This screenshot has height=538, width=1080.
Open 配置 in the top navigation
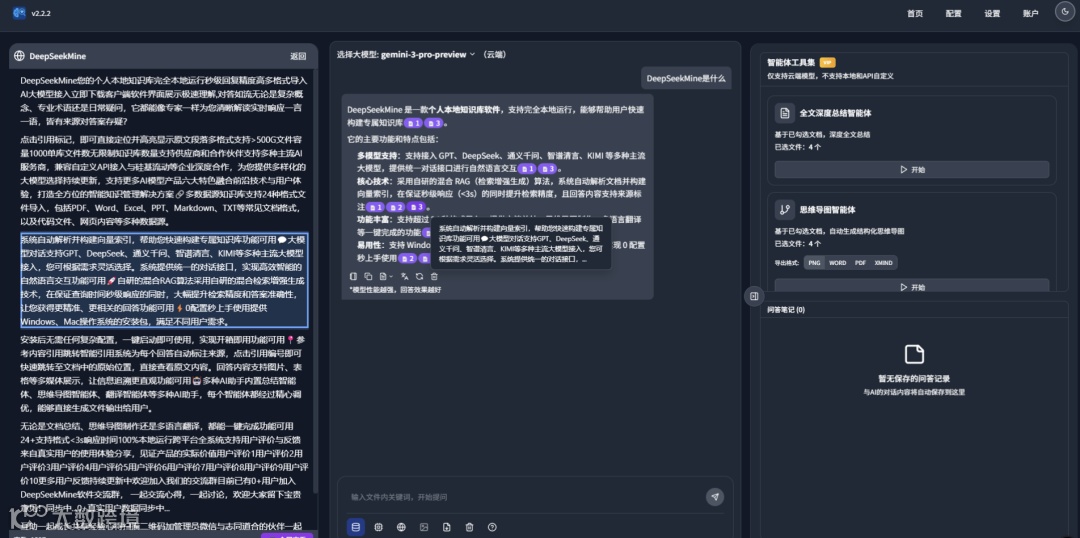pos(953,14)
